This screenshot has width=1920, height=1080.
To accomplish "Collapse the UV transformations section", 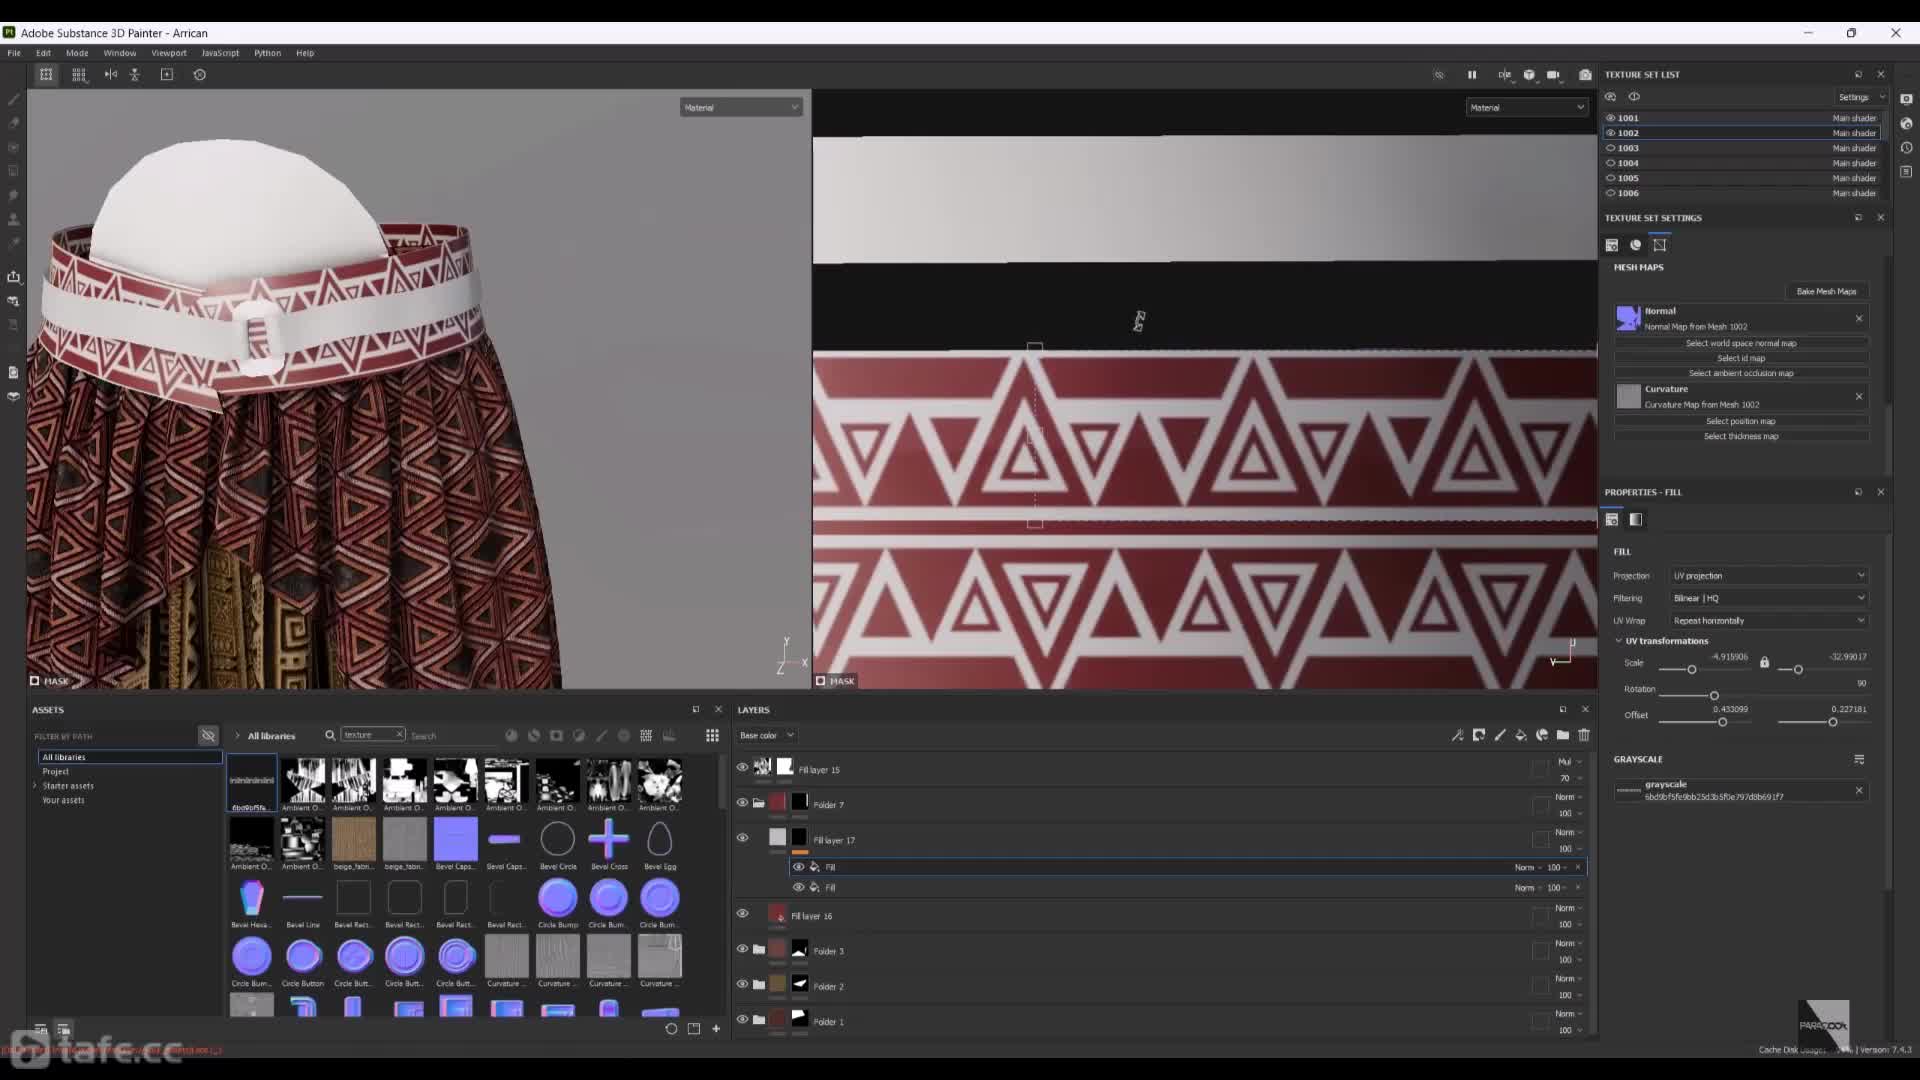I will (x=1619, y=641).
